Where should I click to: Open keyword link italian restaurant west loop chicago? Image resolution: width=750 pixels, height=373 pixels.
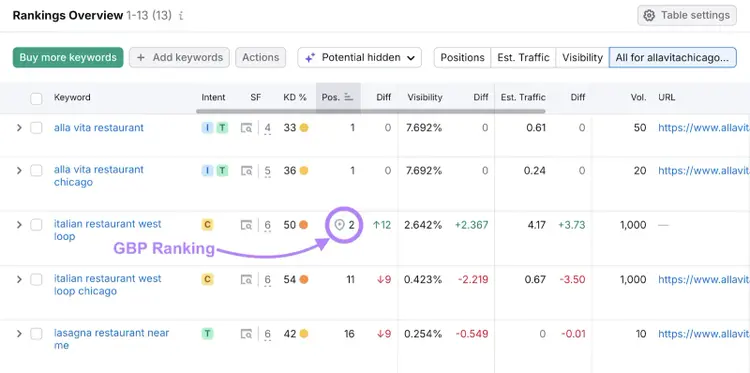108,285
